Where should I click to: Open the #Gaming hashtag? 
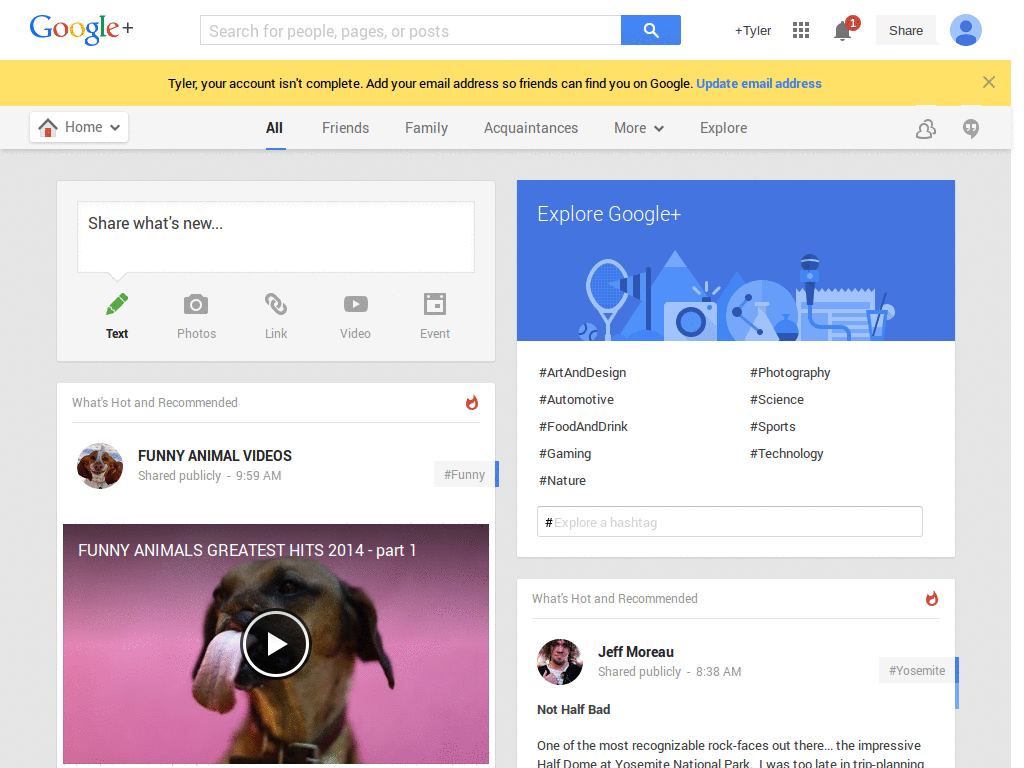[x=565, y=453]
